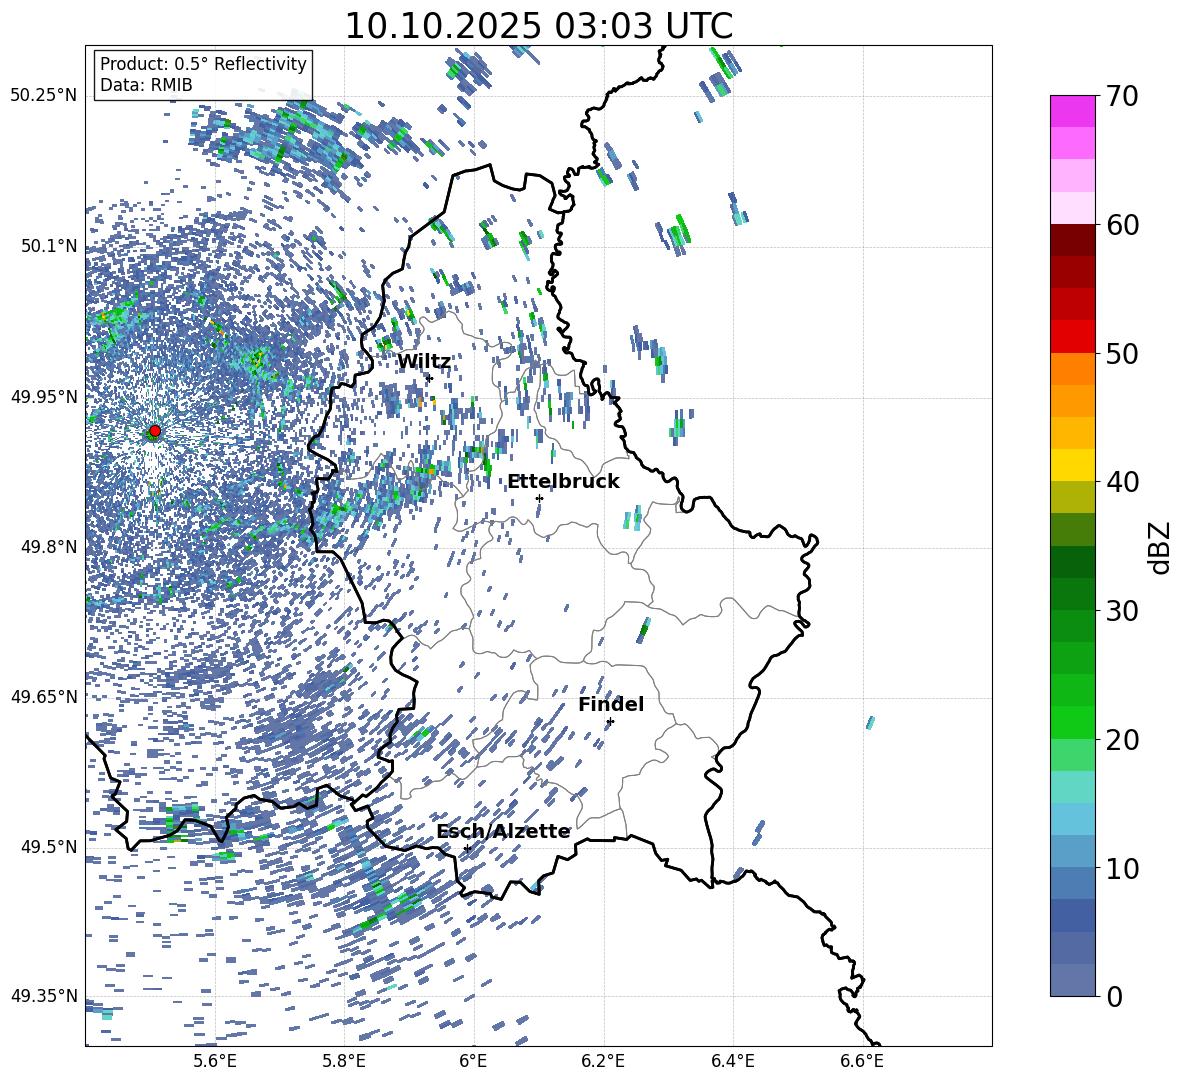Click the 70 dBZ magenta color swatch
Image resolution: width=1184 pixels, height=1081 pixels.
coord(1072,111)
